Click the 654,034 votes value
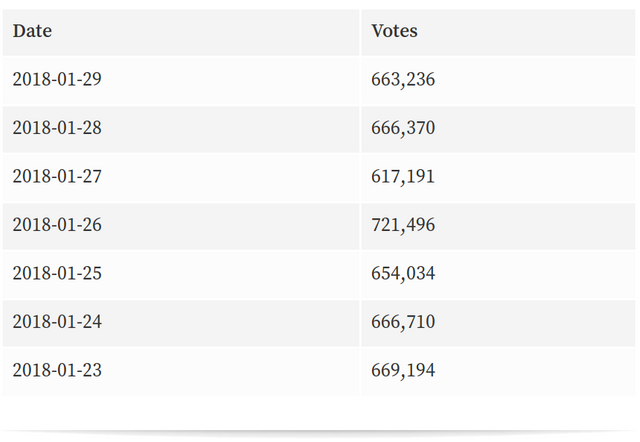This screenshot has height=442, width=640. [x=403, y=274]
